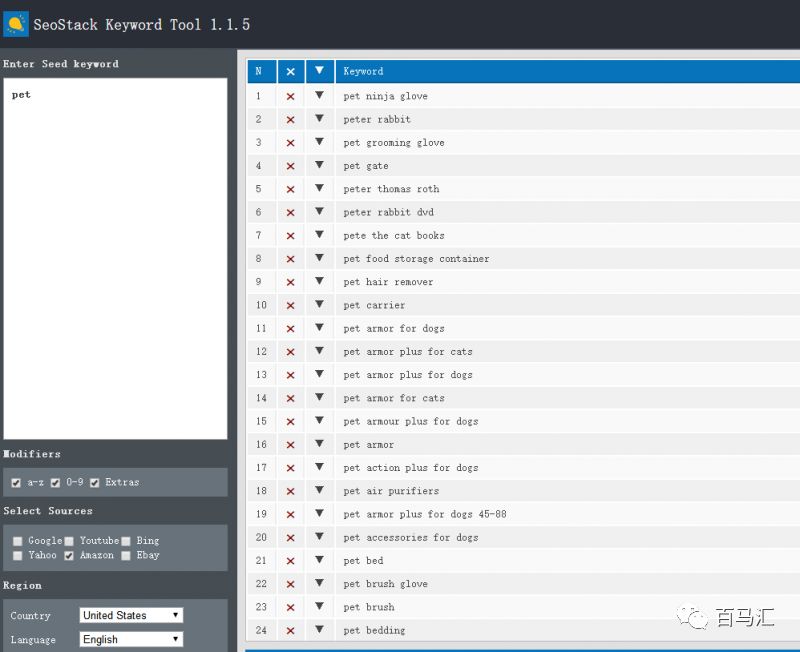Open the Country dropdown showing United States
Image resolution: width=800 pixels, height=652 pixels.
[131, 615]
